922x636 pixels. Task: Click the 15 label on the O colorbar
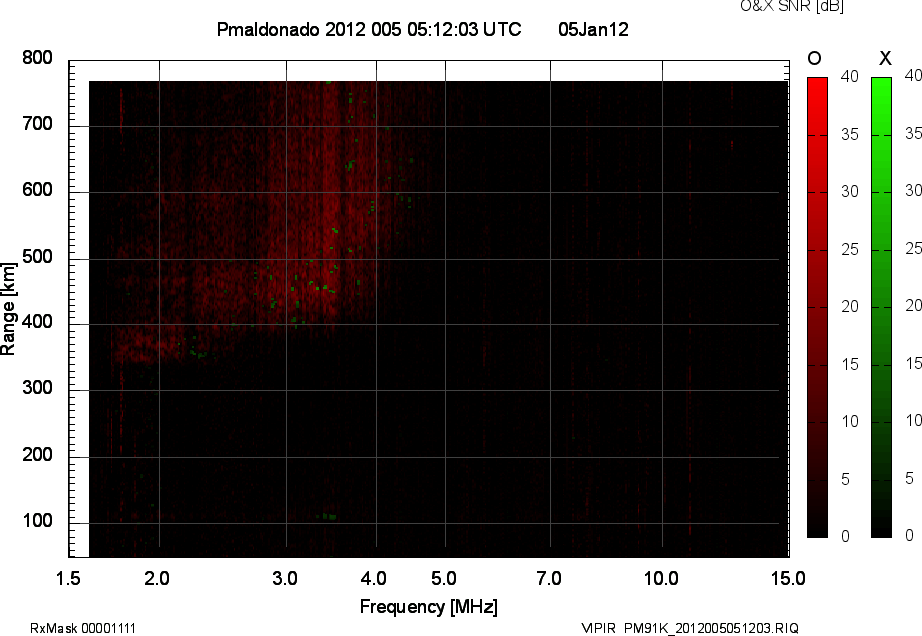pyautogui.click(x=850, y=364)
